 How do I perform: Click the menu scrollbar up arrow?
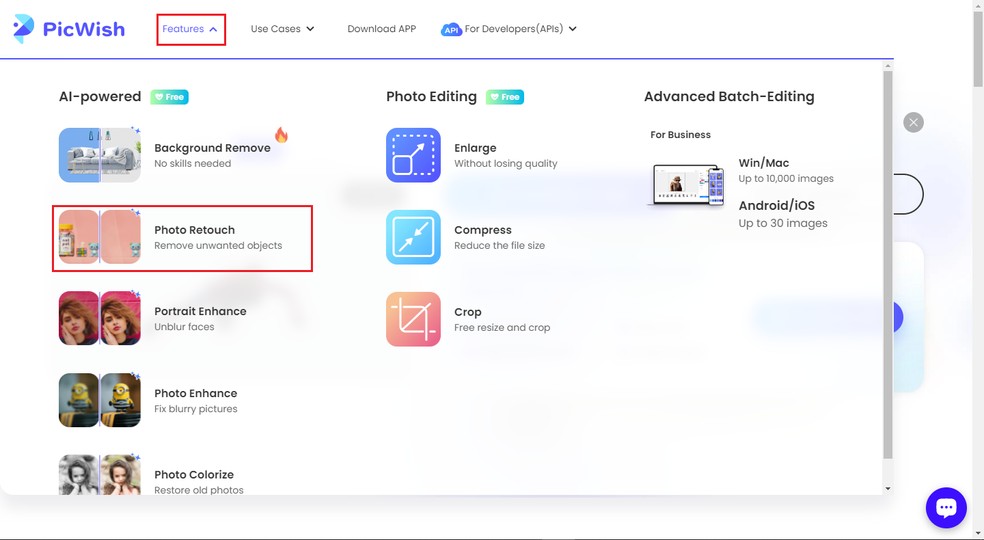(x=887, y=65)
